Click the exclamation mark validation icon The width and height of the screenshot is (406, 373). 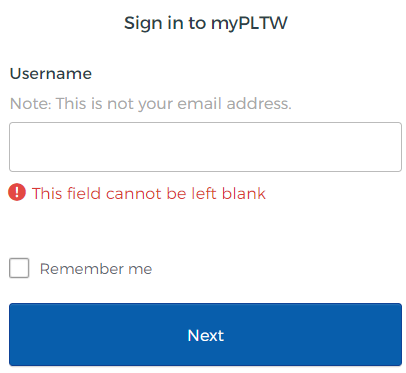coord(17,192)
